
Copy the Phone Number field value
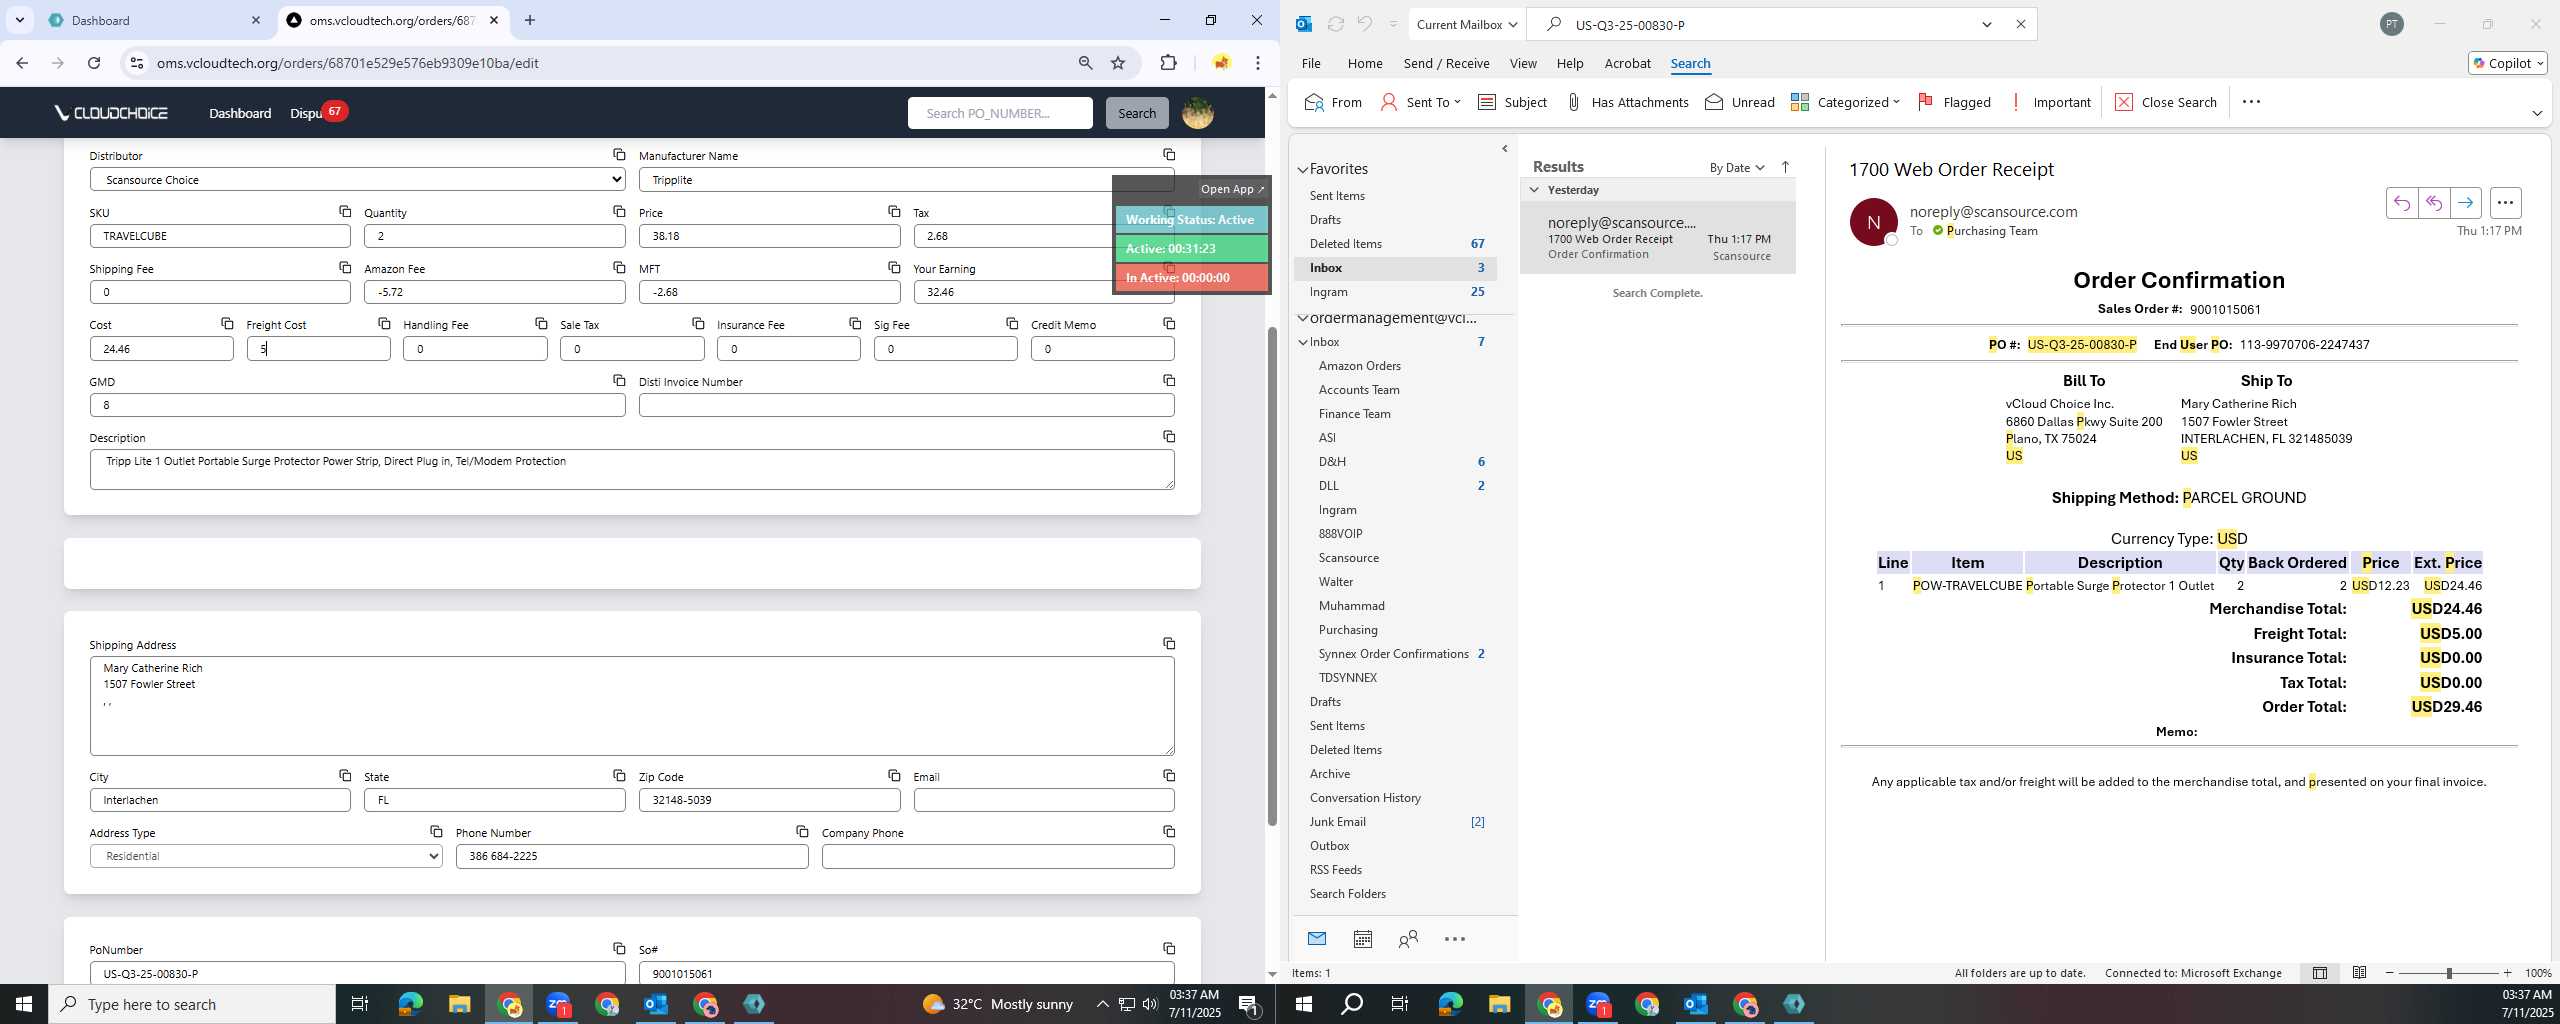tap(802, 831)
